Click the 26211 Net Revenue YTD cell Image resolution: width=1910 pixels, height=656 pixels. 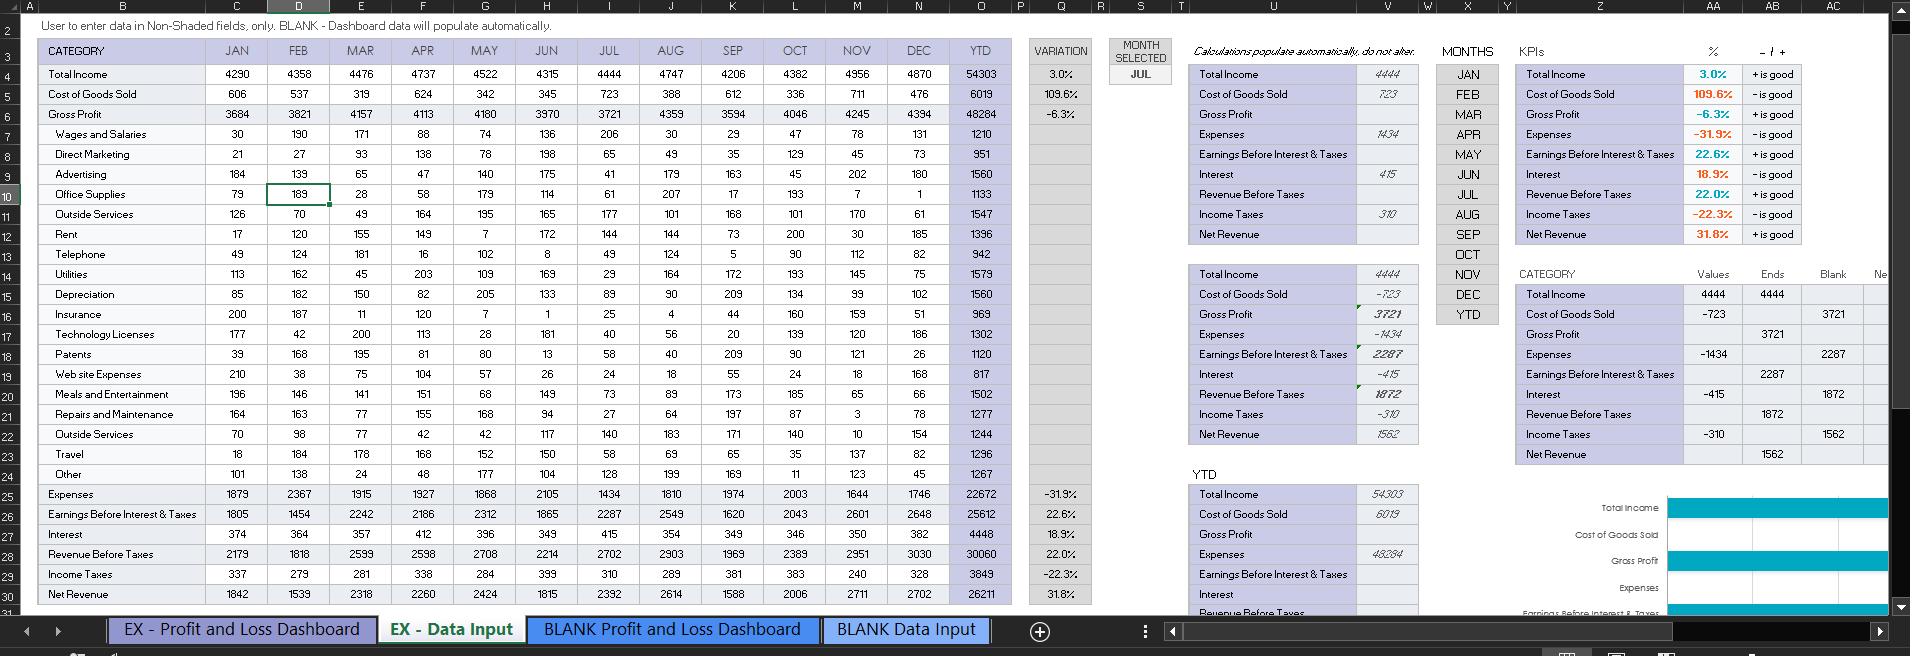coord(981,594)
